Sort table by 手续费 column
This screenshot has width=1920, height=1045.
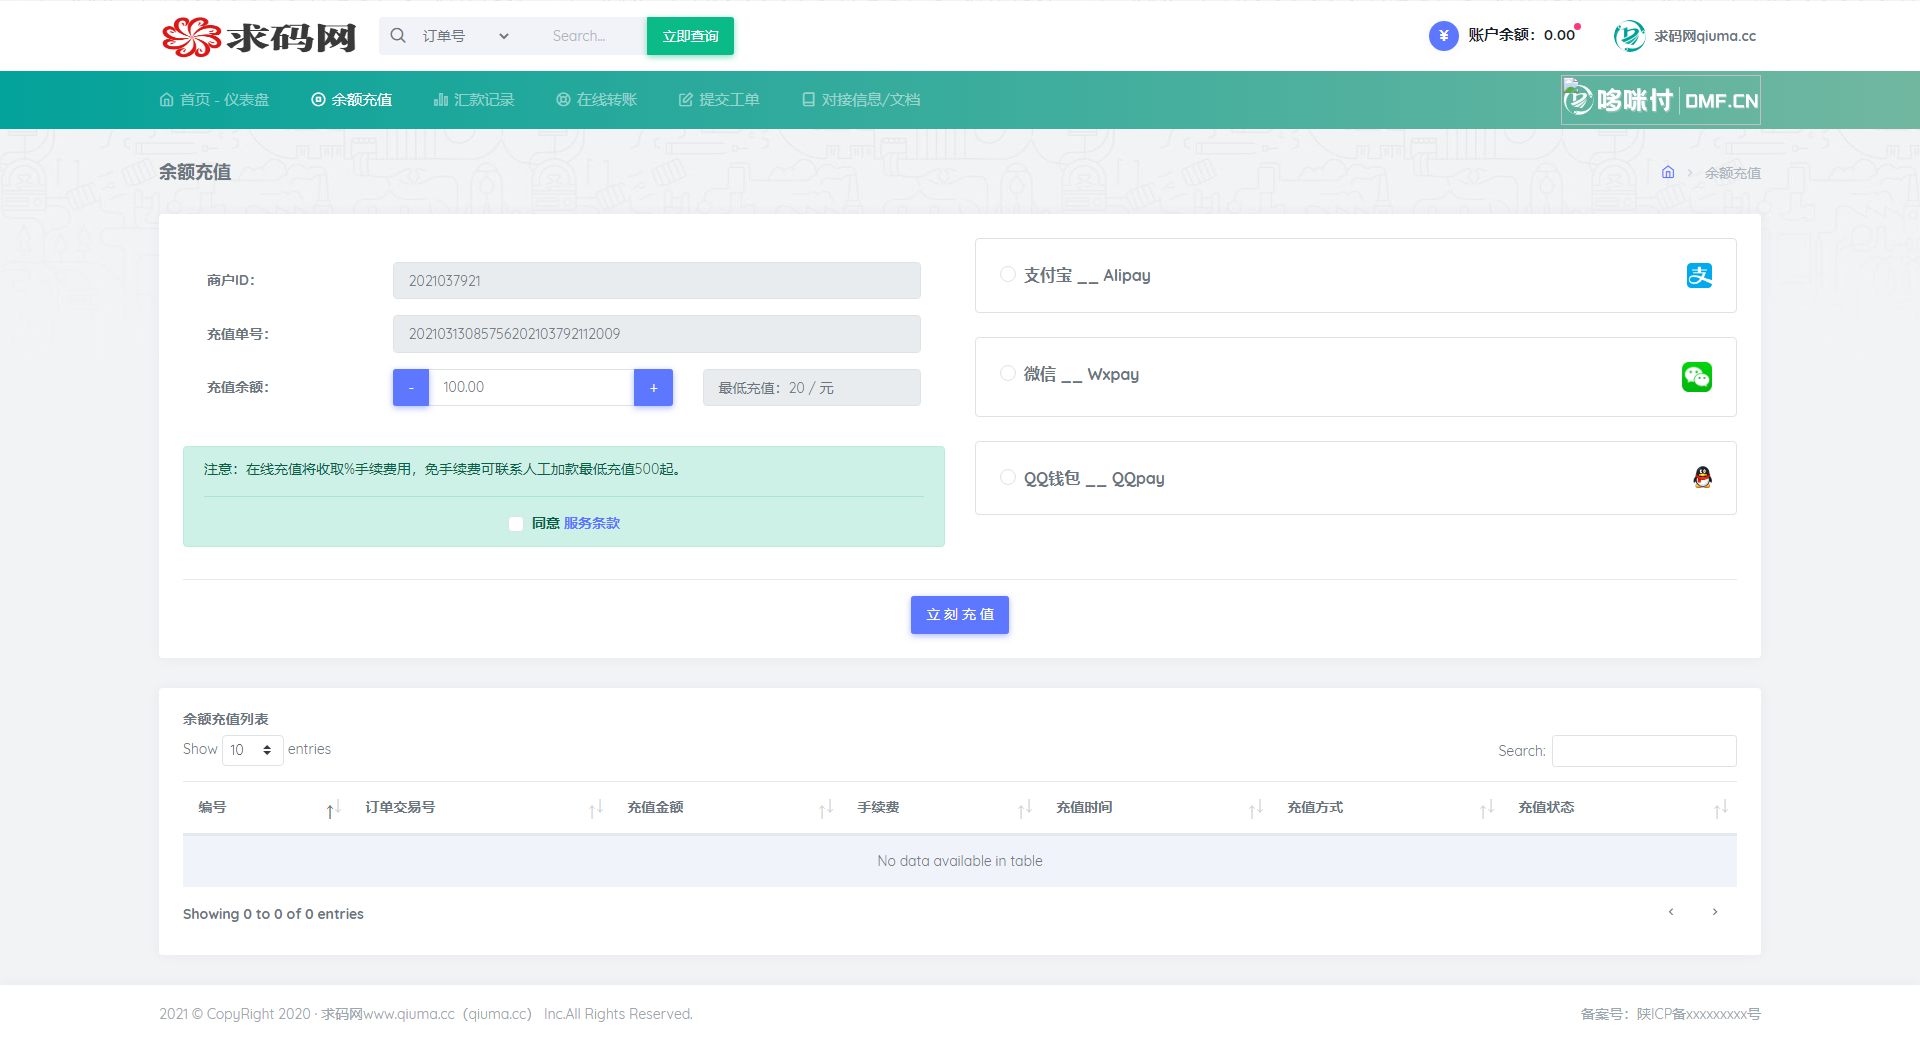pyautogui.click(x=941, y=808)
